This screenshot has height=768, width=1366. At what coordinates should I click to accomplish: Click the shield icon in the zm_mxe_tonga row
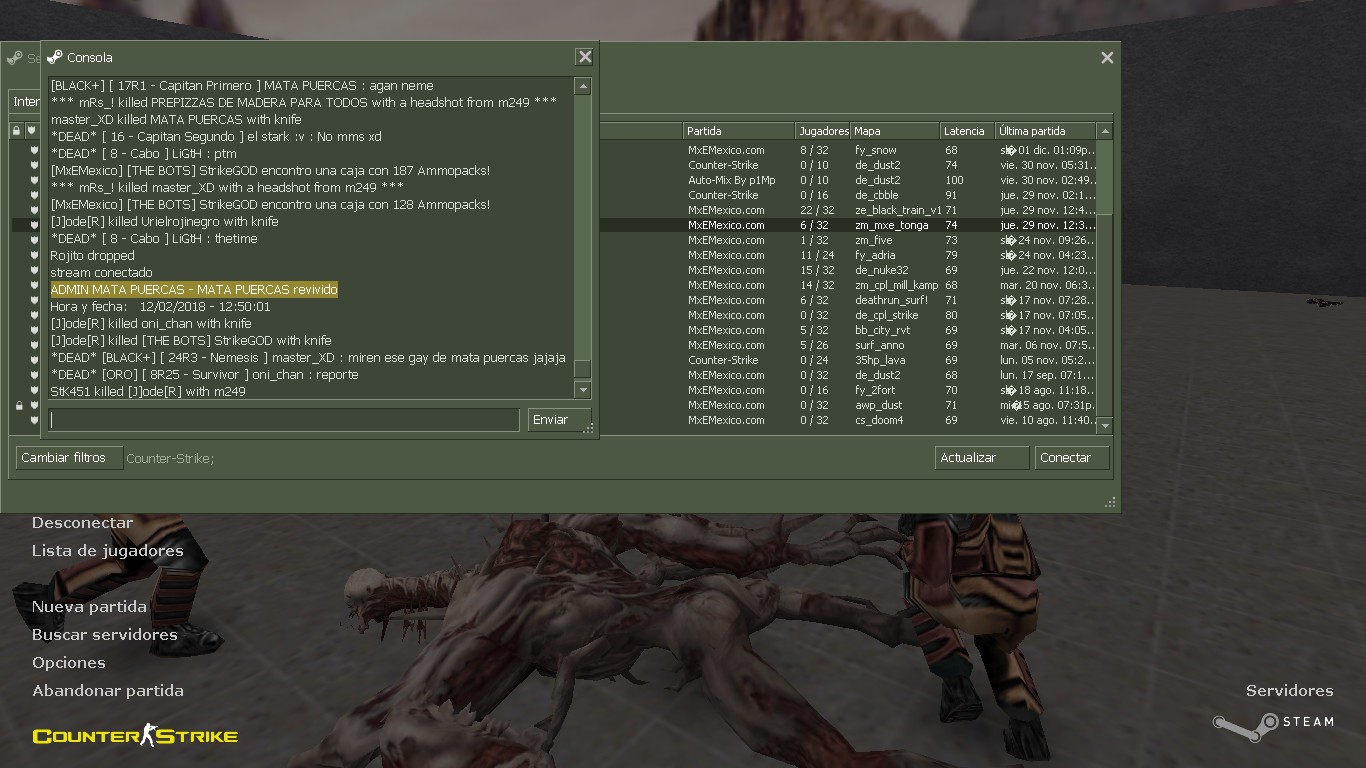[34, 225]
